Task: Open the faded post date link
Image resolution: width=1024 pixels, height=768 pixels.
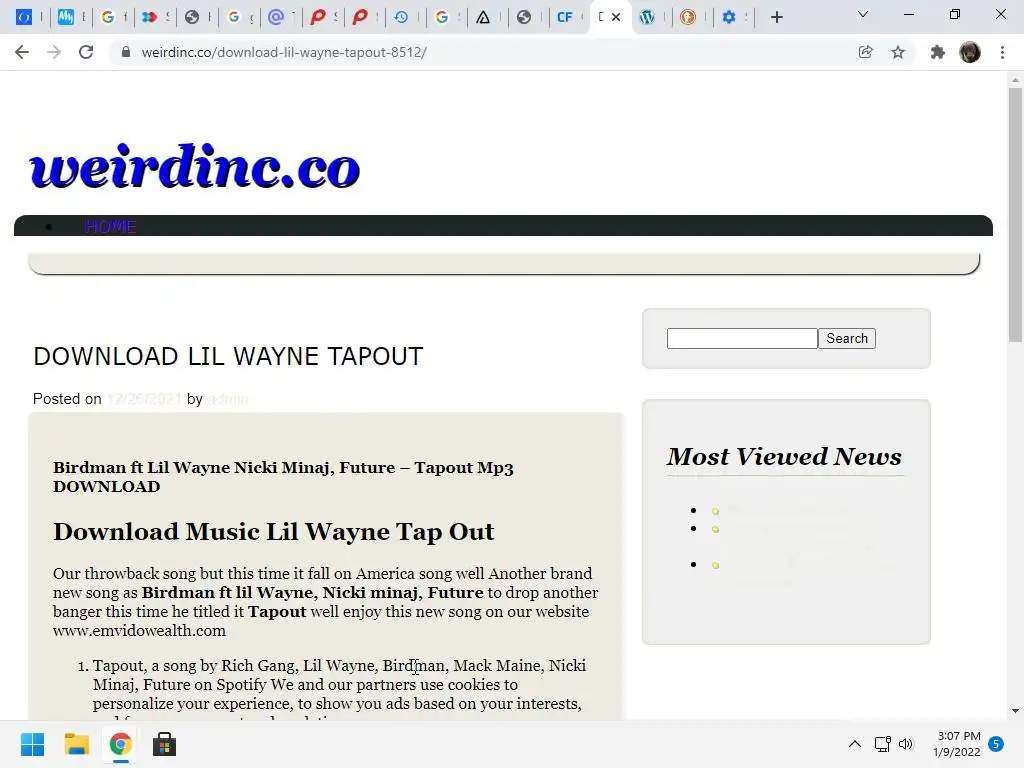Action: click(x=144, y=399)
